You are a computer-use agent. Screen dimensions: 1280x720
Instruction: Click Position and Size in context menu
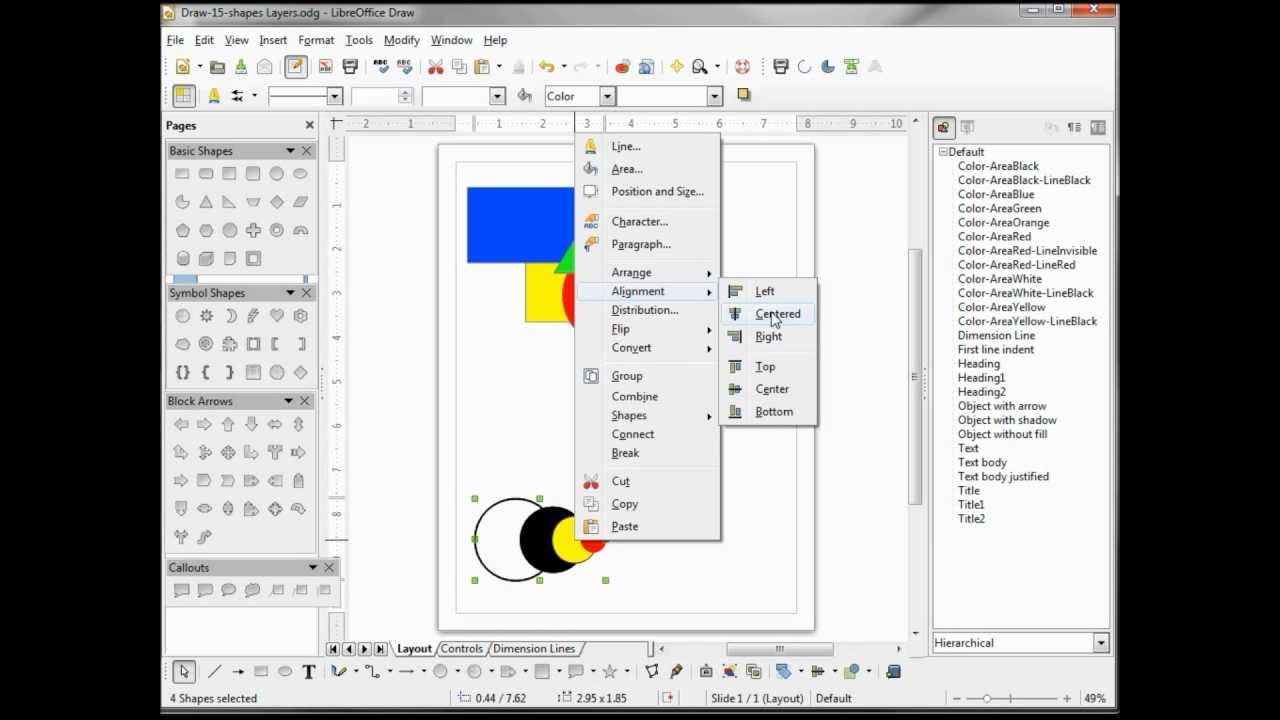point(648,192)
